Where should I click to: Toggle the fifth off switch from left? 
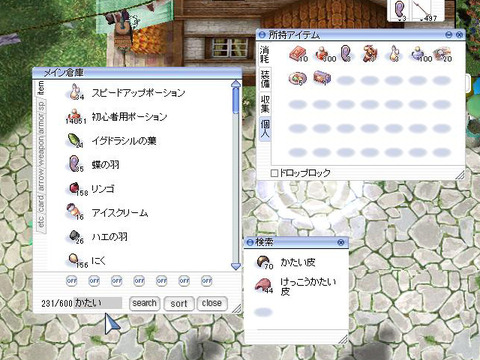coord(162,281)
